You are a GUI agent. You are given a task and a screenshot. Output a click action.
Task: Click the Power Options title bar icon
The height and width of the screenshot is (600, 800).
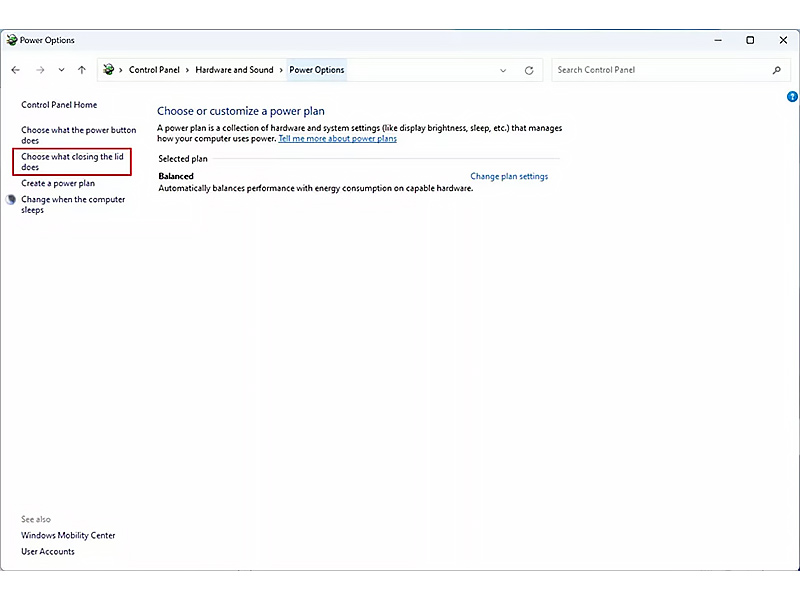12,40
